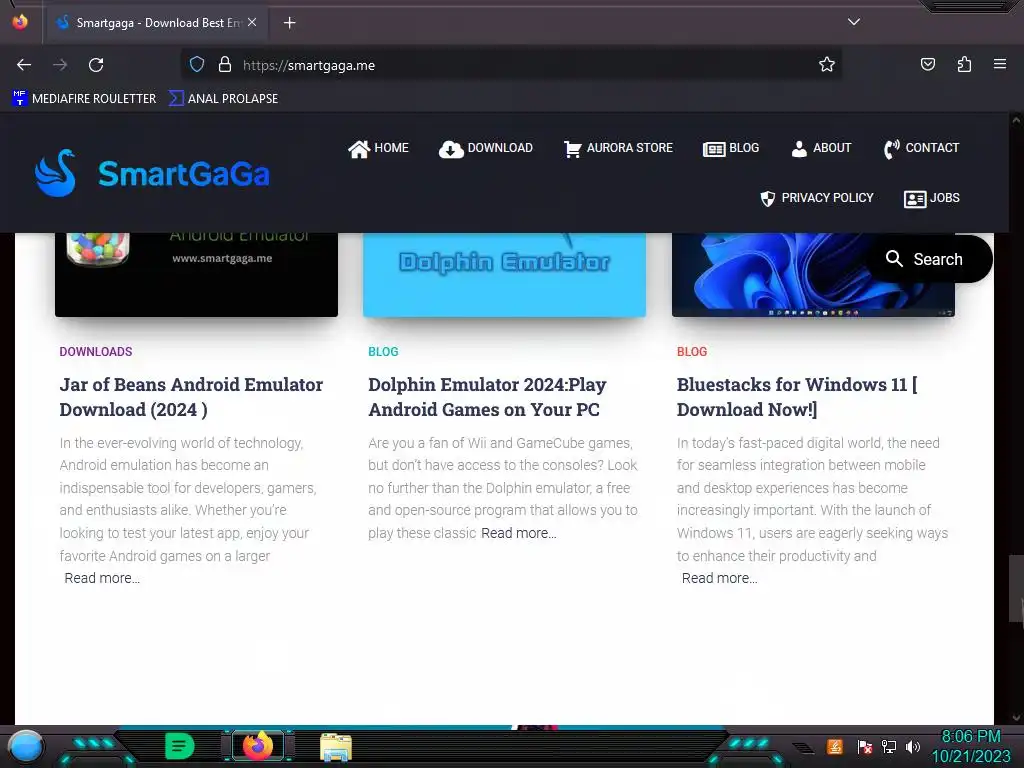Open the volume speaker tray icon
Viewport: 1024px width, 768px height.
[x=913, y=746]
